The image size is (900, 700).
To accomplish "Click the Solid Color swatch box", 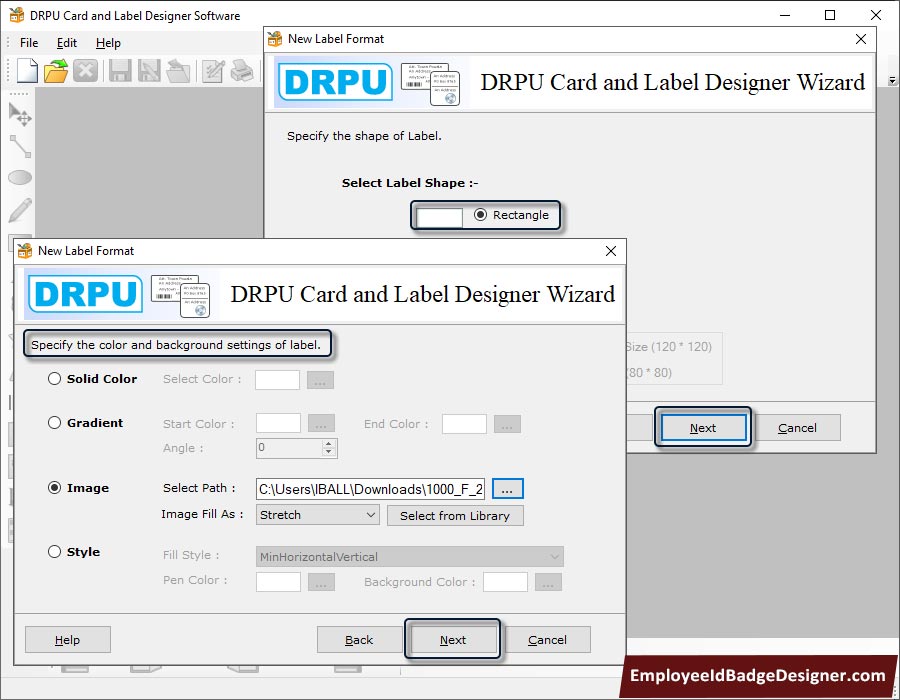I will pyautogui.click(x=277, y=380).
